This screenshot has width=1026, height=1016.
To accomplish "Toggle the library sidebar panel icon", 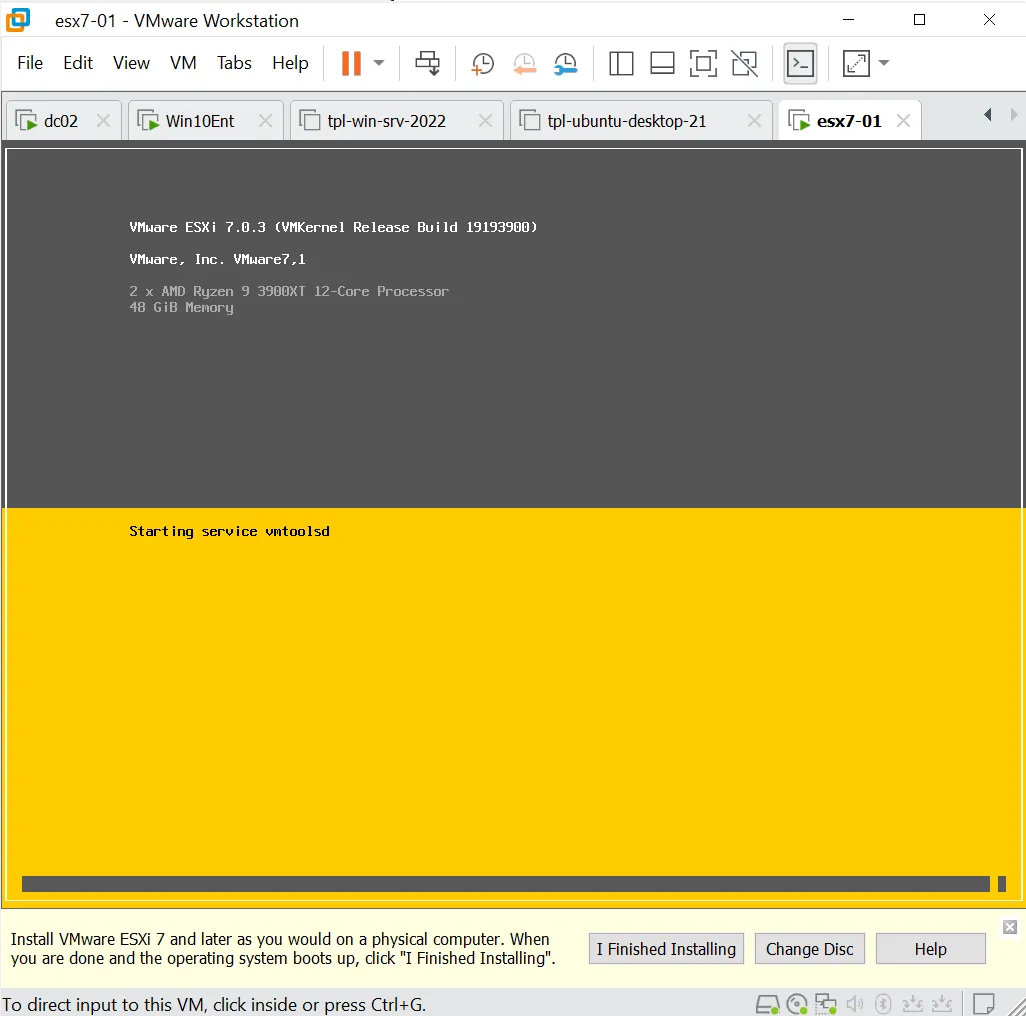I will [621, 63].
